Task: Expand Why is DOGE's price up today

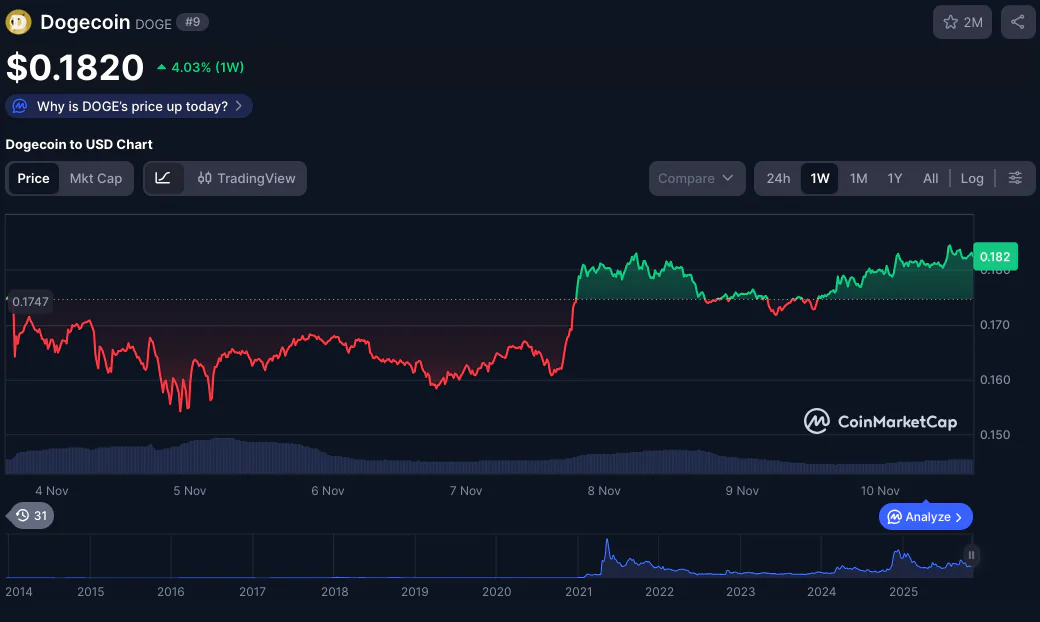Action: pos(129,106)
